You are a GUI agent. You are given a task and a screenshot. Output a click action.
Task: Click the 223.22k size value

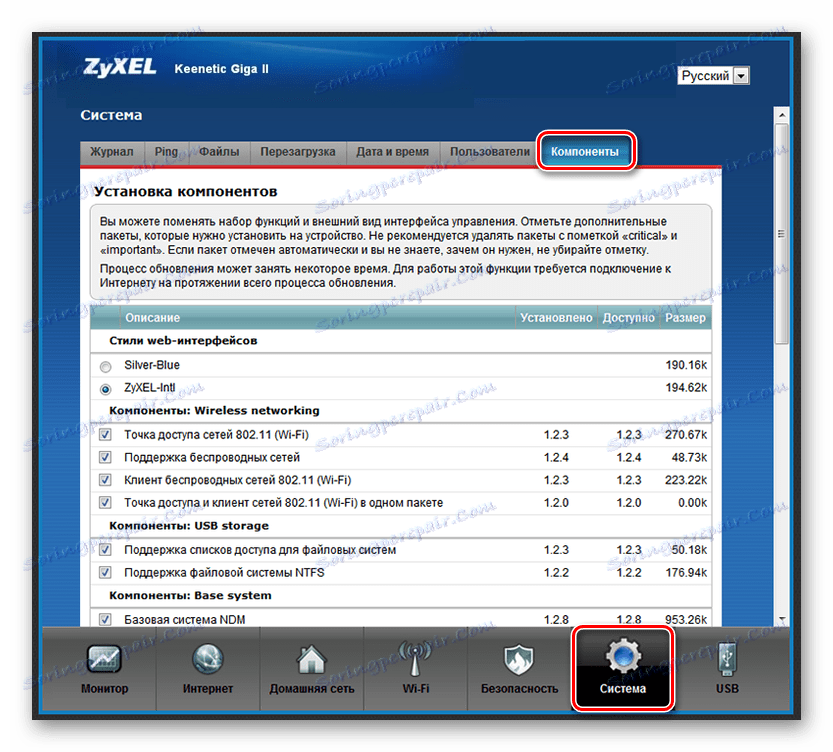click(x=686, y=480)
